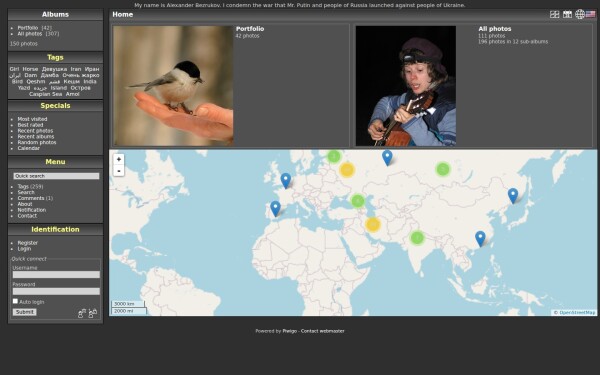Screen dimensions: 600x375
Task: Select the Caspian Sea tag
Action: coord(46,94)
